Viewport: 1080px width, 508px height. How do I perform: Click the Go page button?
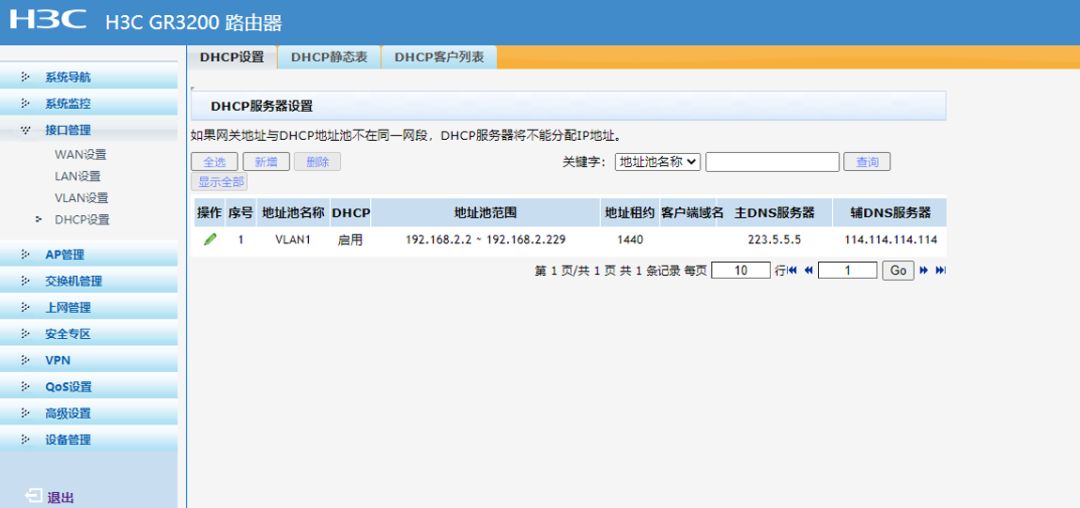898,271
